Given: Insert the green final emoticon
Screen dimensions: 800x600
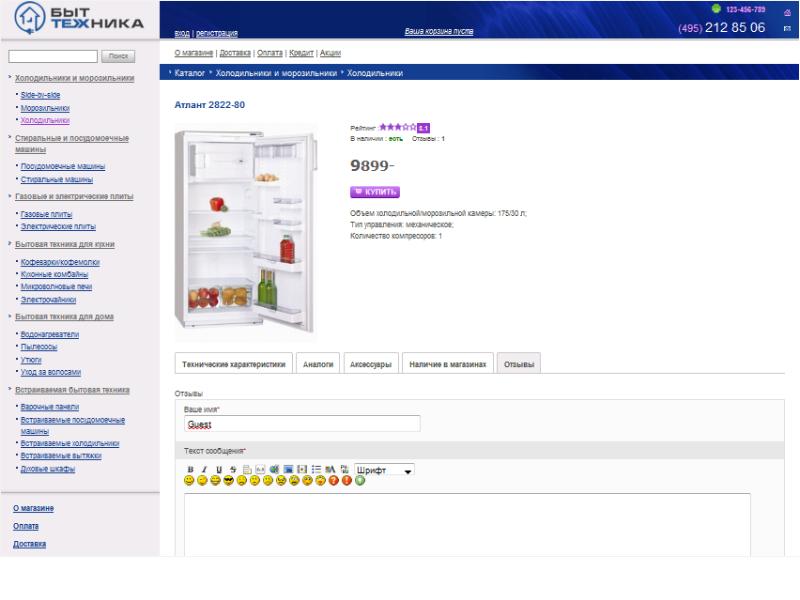Looking at the screenshot, I should click(360, 481).
